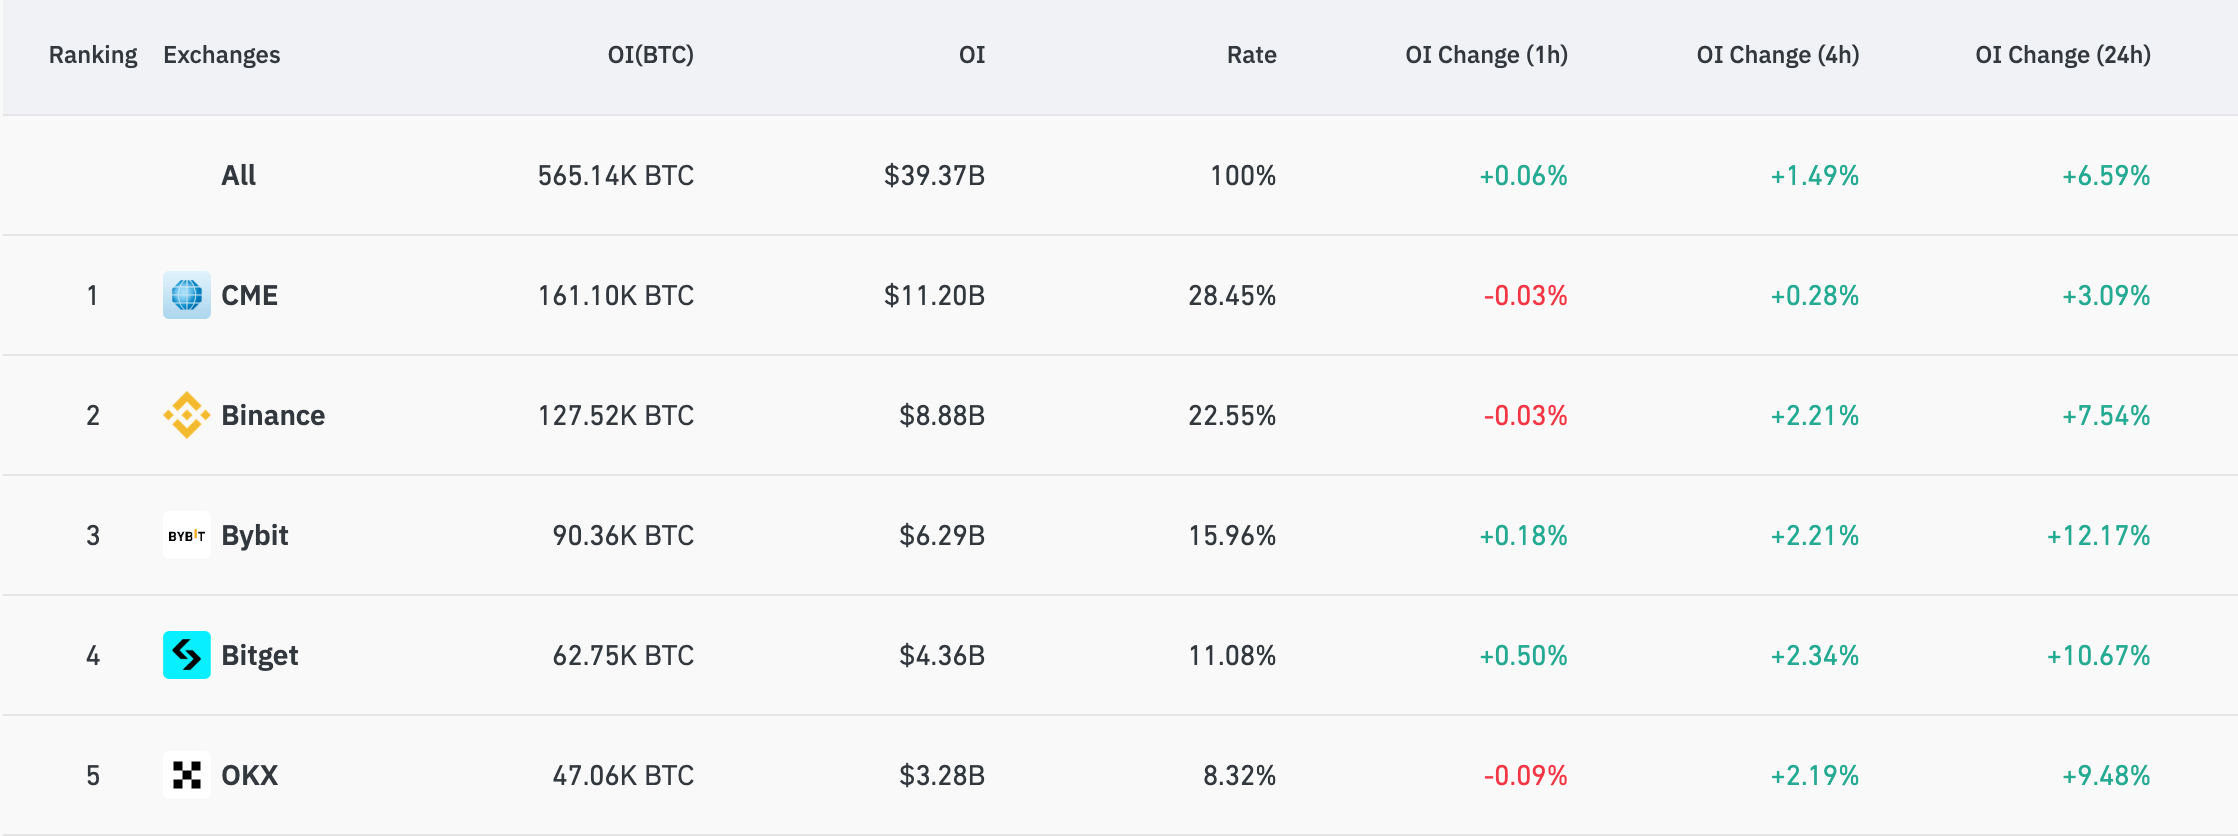The height and width of the screenshot is (836, 2238).
Task: Click the OKX checkered logo icon
Action: [x=186, y=775]
